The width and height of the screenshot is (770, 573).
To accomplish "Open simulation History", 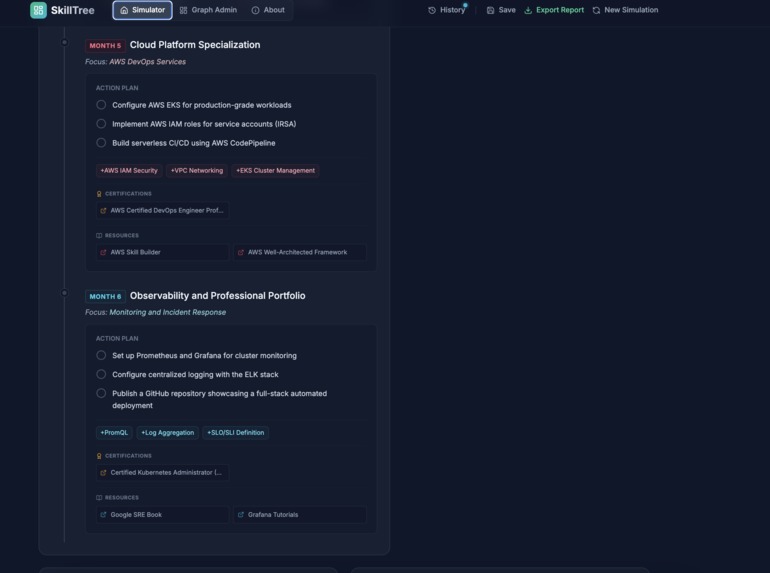I will pos(446,10).
